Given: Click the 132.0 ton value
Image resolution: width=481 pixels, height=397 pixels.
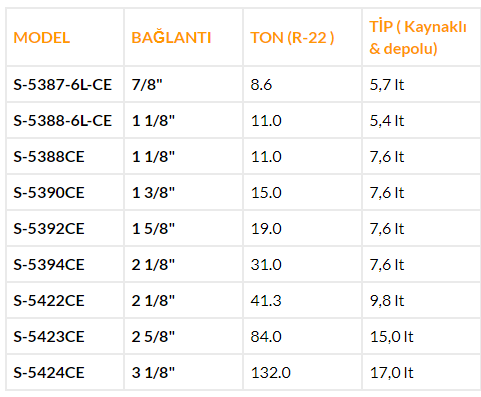Looking at the screenshot, I should 271,373.
